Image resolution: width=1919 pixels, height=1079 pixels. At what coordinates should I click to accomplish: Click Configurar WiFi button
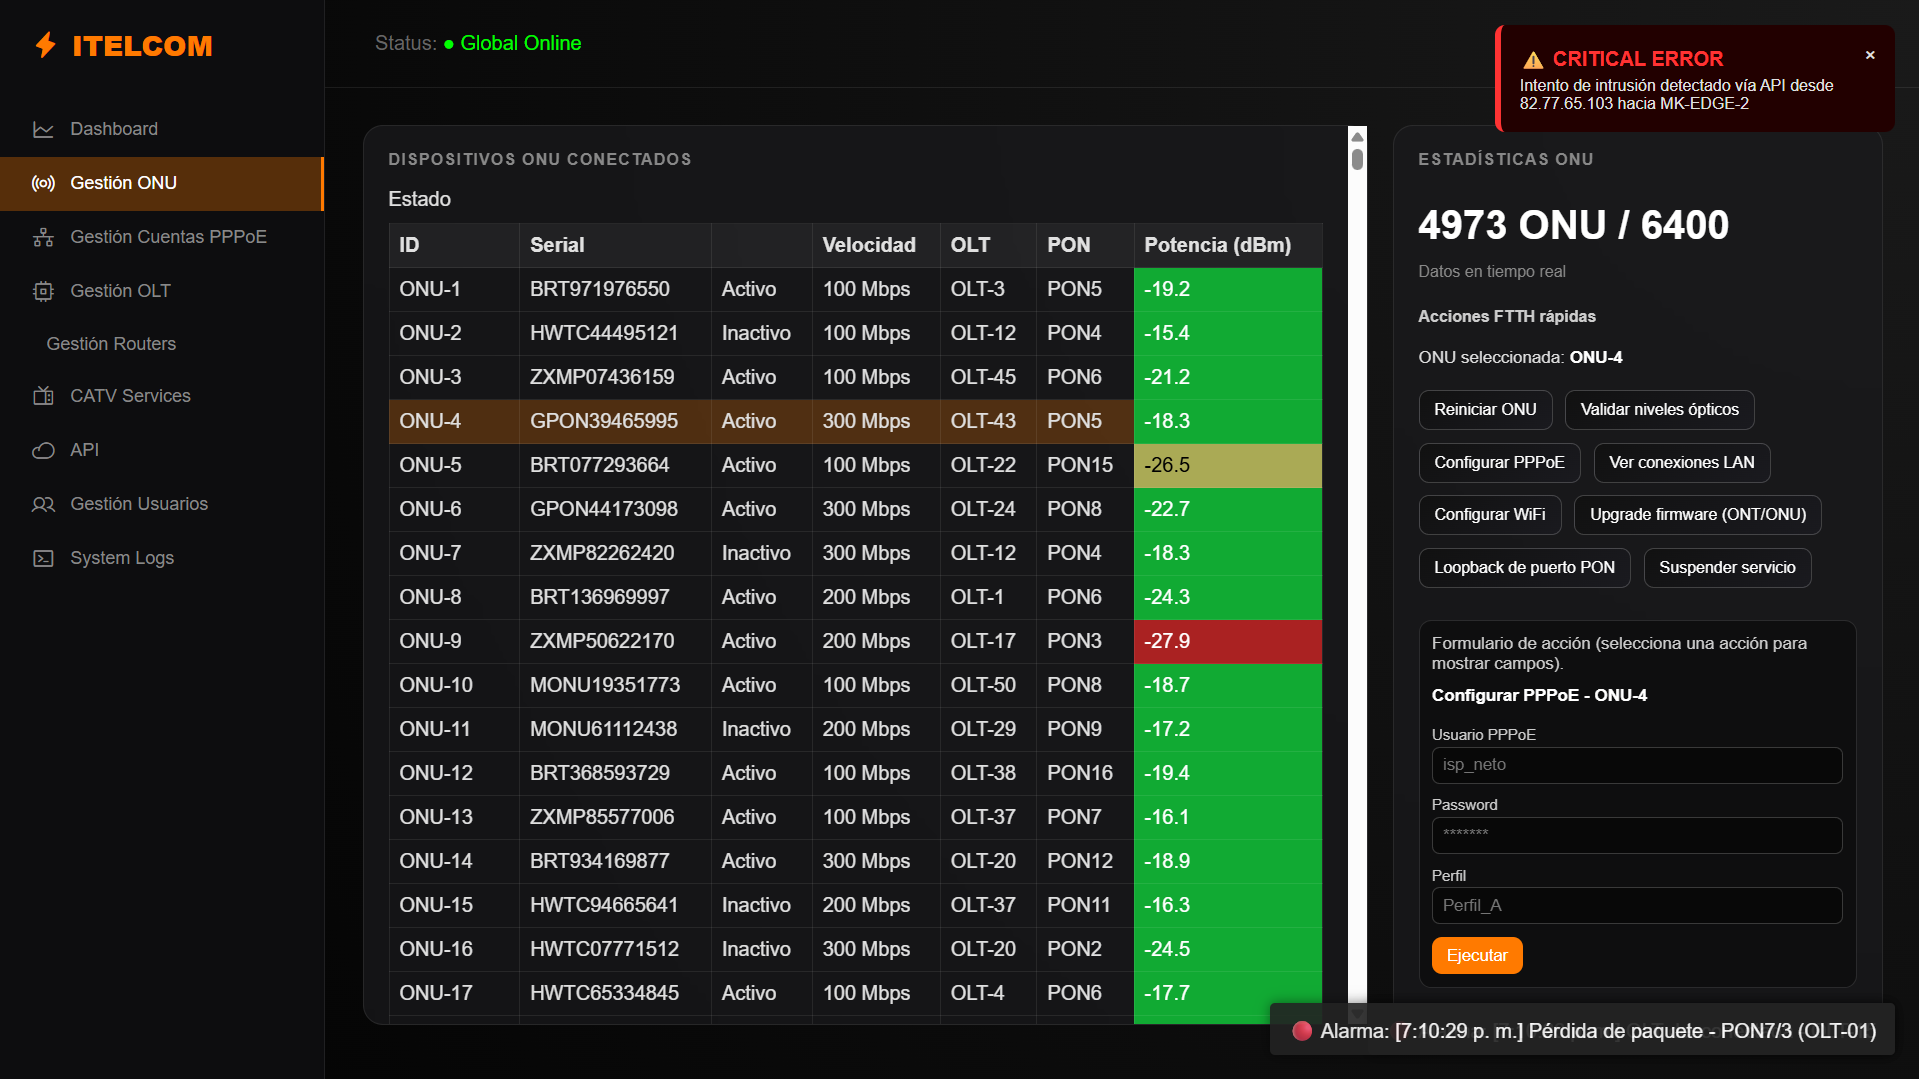pyautogui.click(x=1489, y=514)
